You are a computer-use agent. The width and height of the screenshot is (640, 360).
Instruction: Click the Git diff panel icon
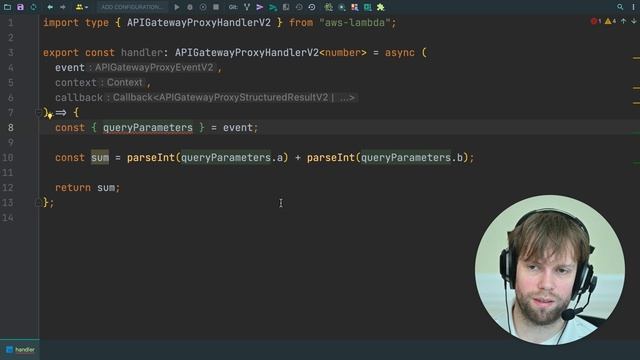(286, 7)
